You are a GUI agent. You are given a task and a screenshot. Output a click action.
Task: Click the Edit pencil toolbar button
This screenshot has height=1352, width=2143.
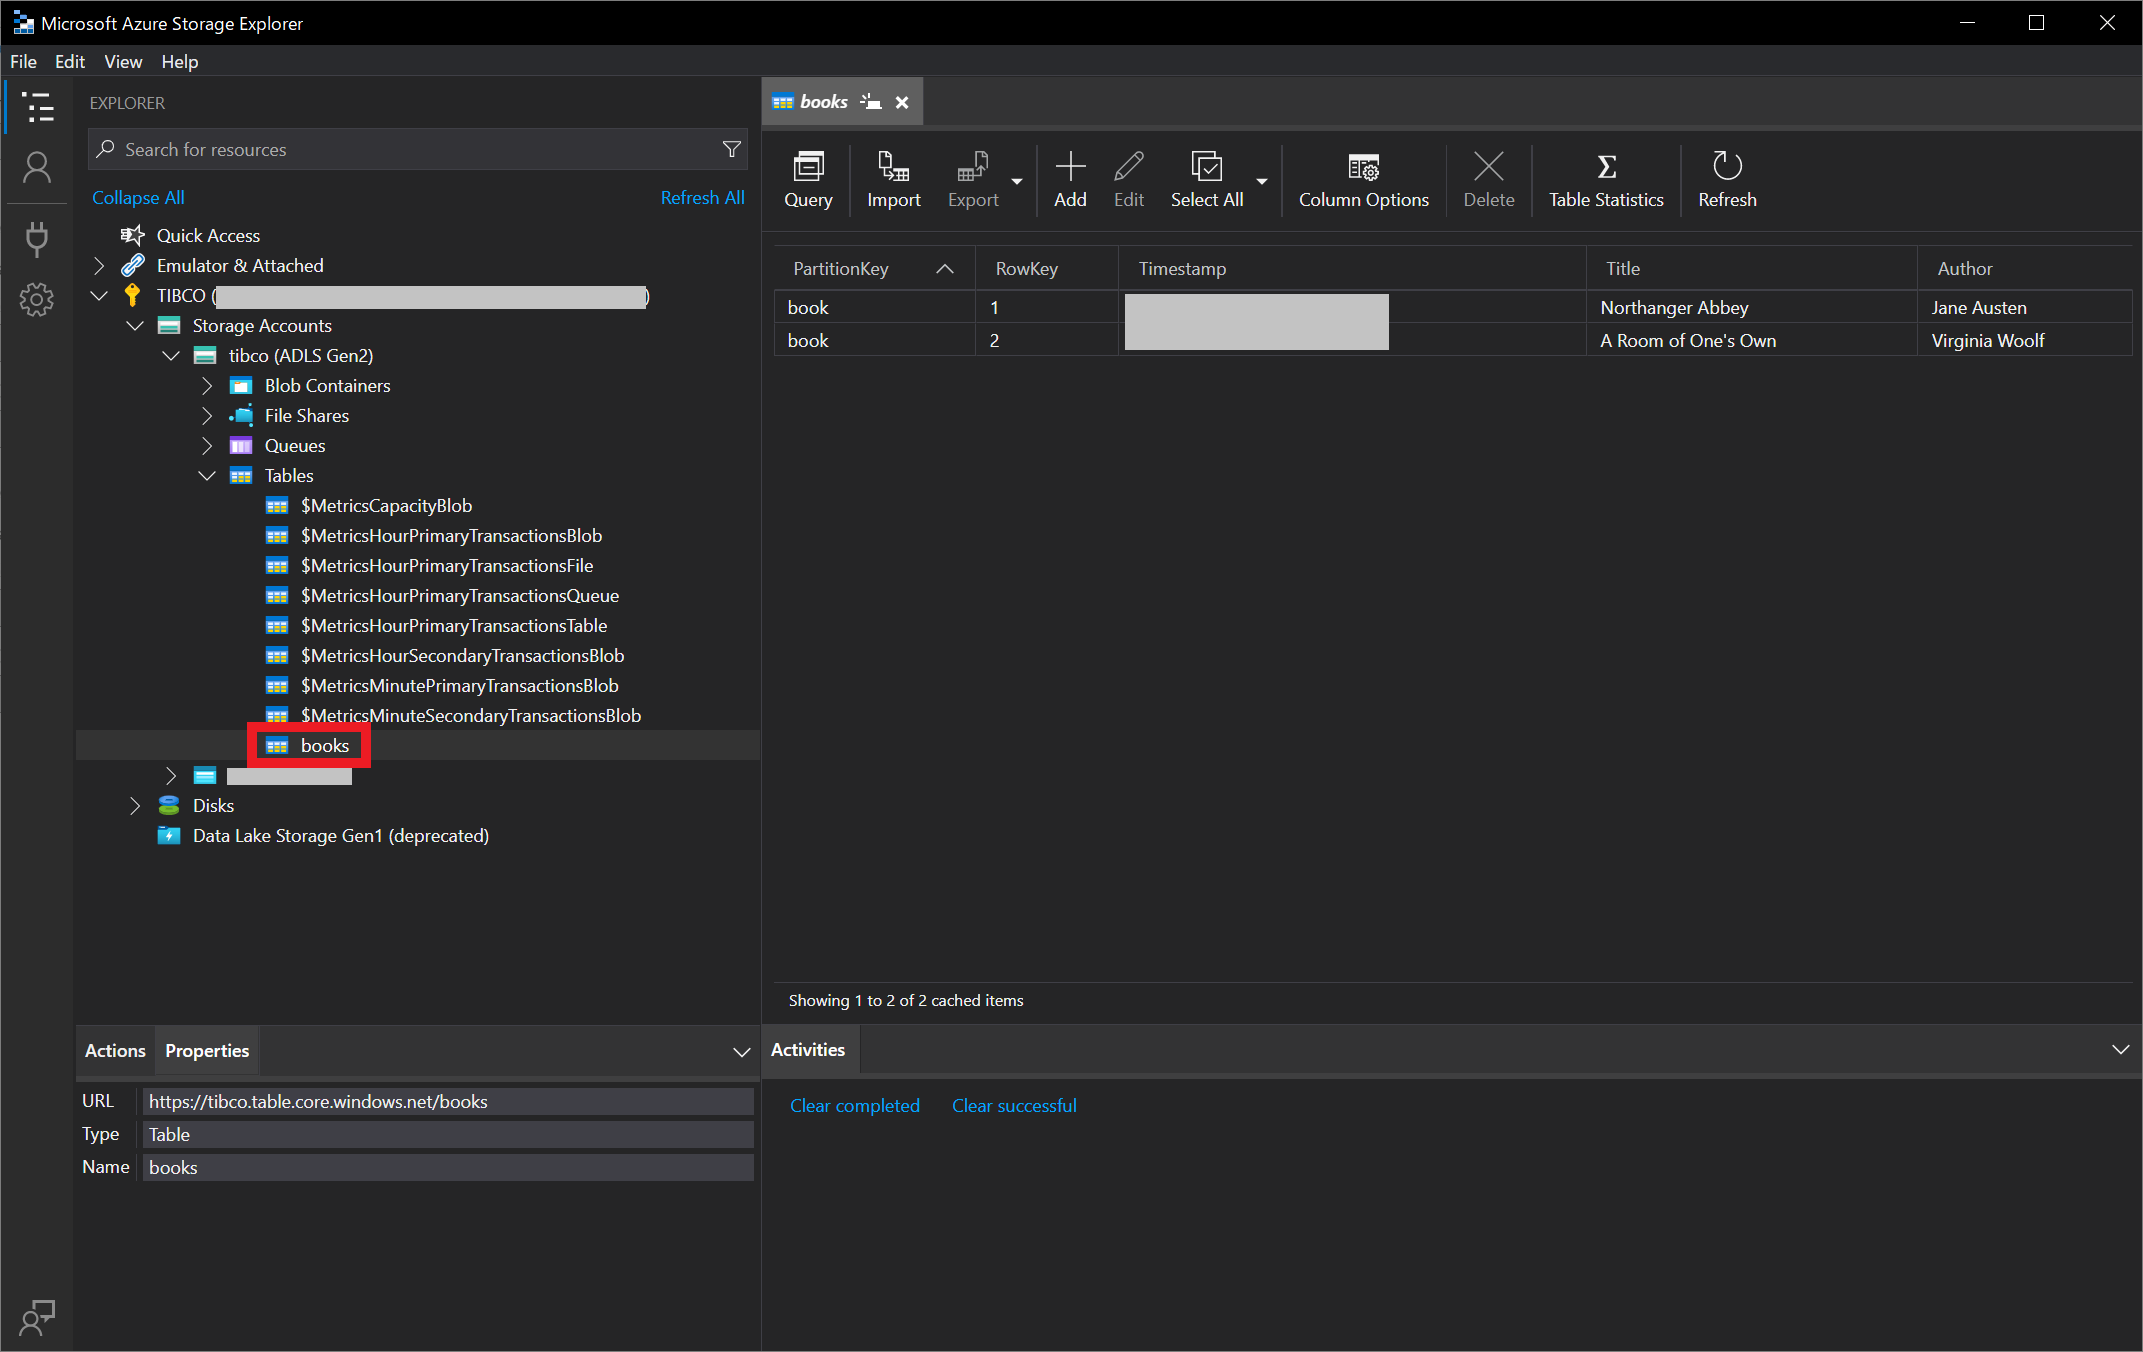pyautogui.click(x=1129, y=180)
